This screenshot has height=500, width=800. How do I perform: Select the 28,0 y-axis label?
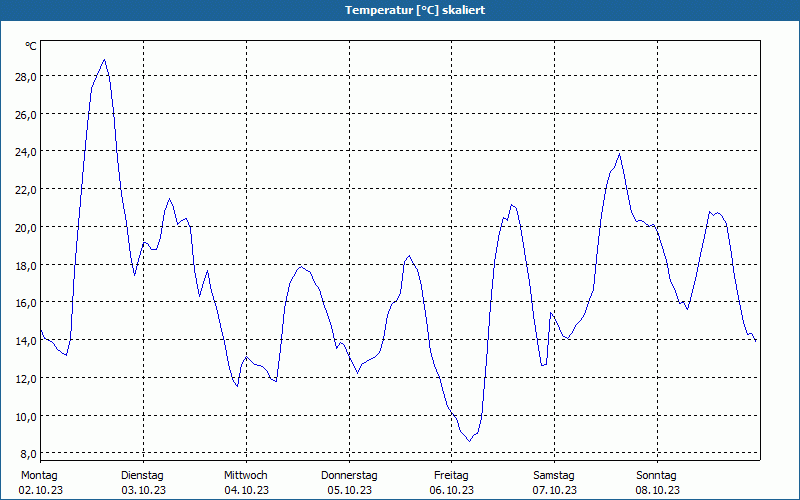point(26,77)
